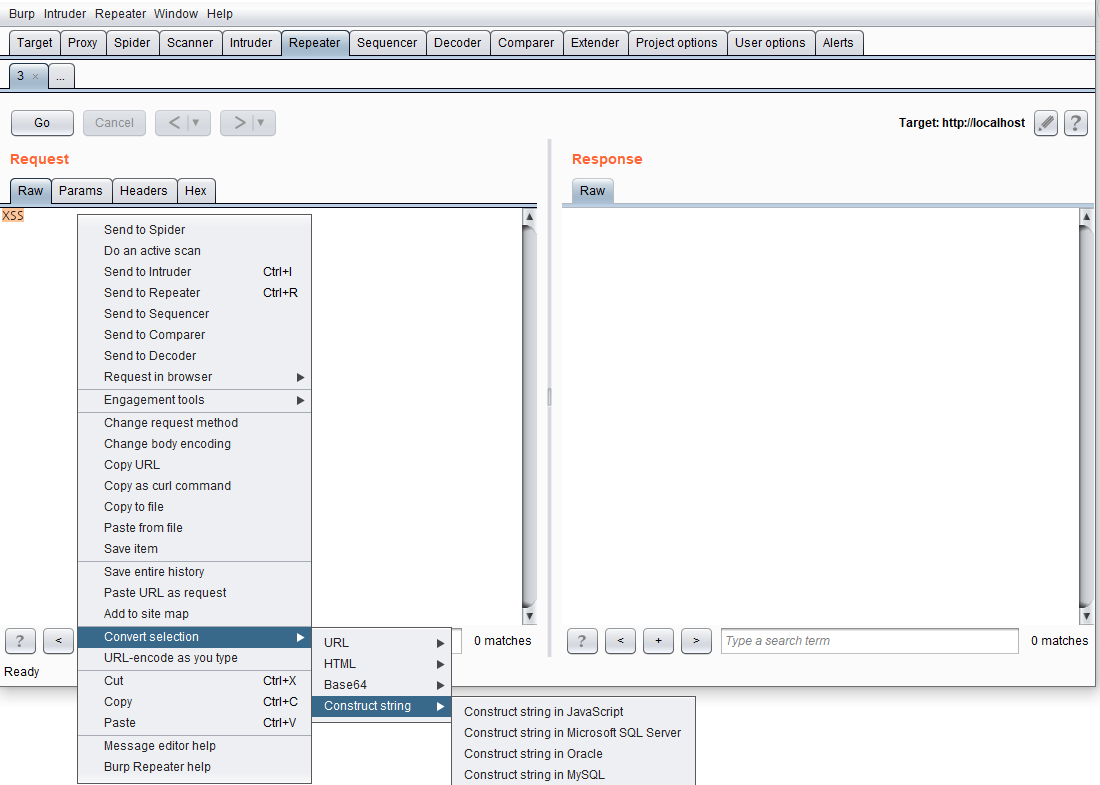This screenshot has width=1100, height=785.
Task: Click request pane scrollbar down arrow
Action: click(x=530, y=617)
